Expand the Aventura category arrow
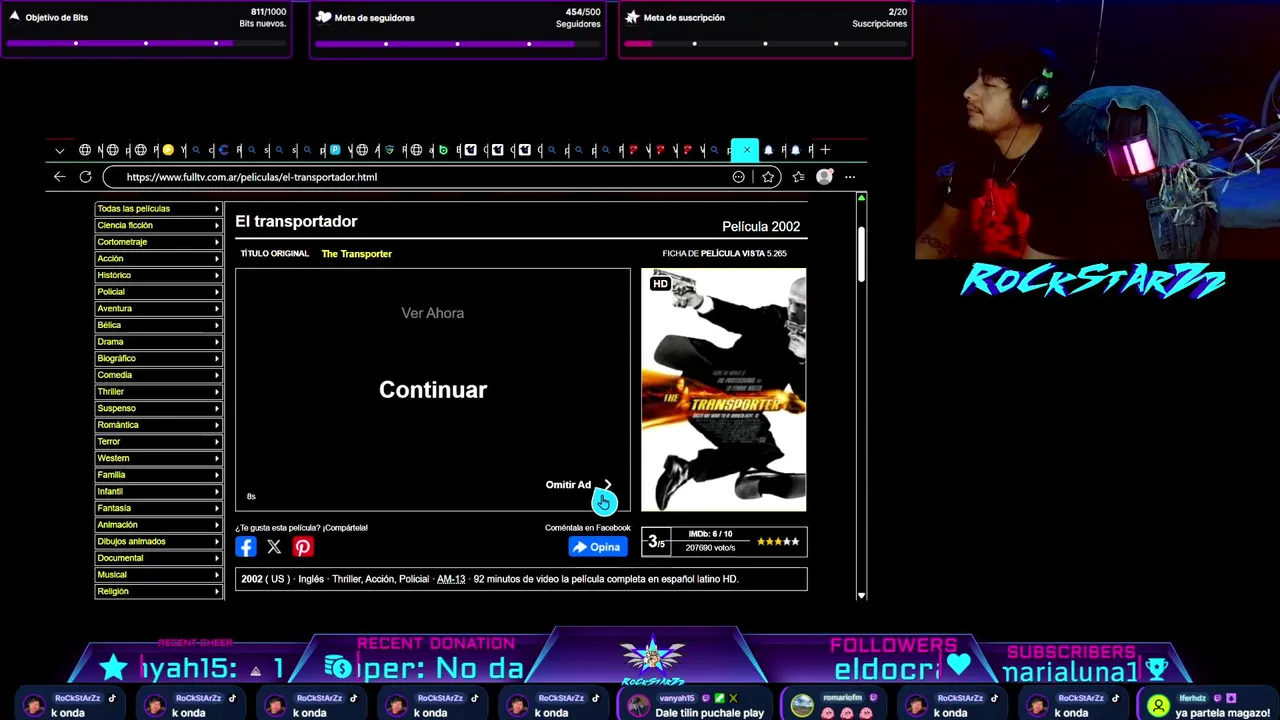 click(x=217, y=309)
